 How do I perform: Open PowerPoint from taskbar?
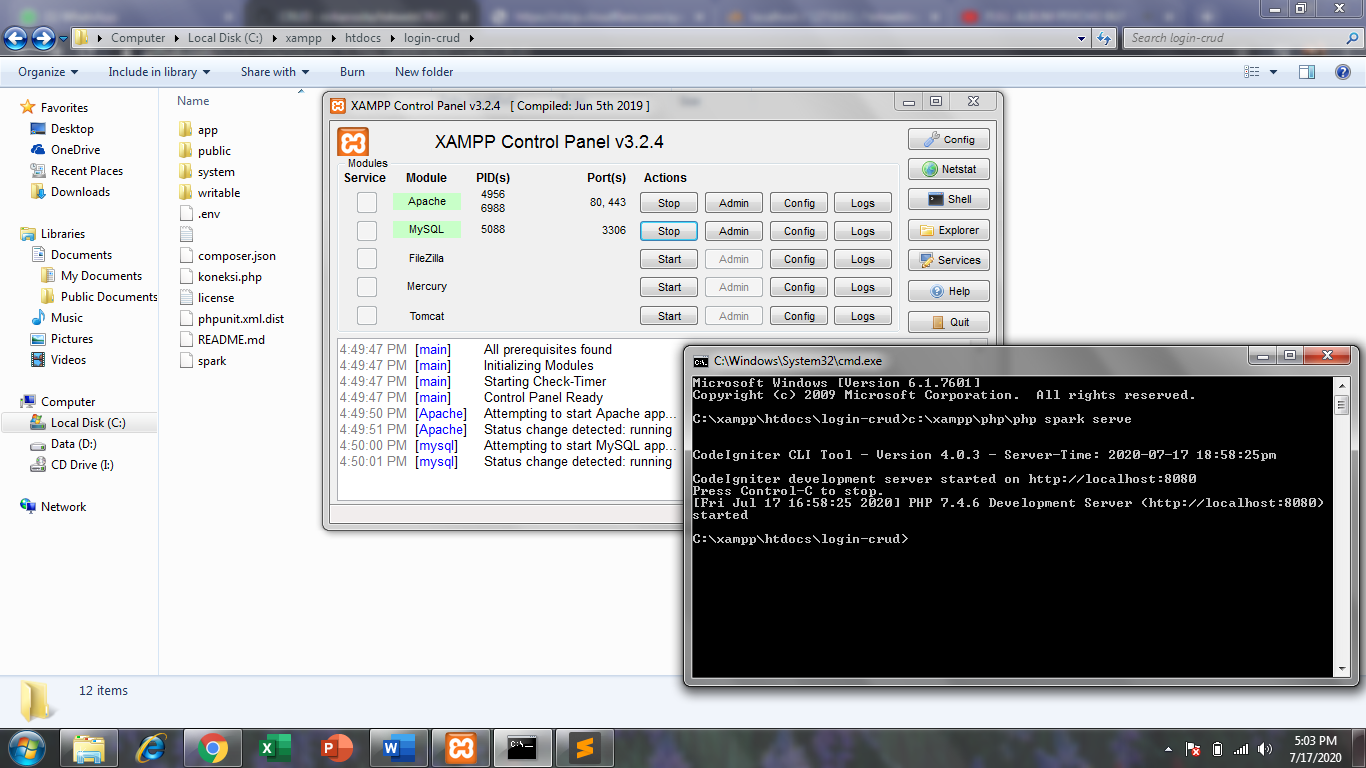[337, 748]
